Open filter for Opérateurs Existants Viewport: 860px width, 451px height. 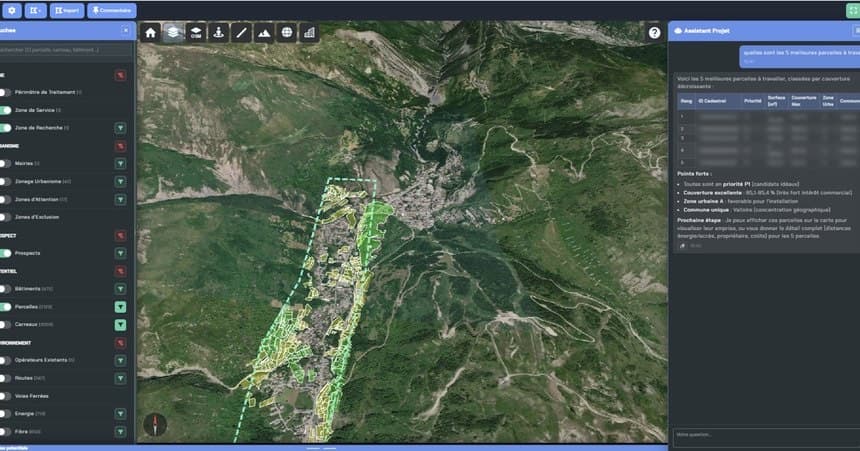click(x=120, y=360)
